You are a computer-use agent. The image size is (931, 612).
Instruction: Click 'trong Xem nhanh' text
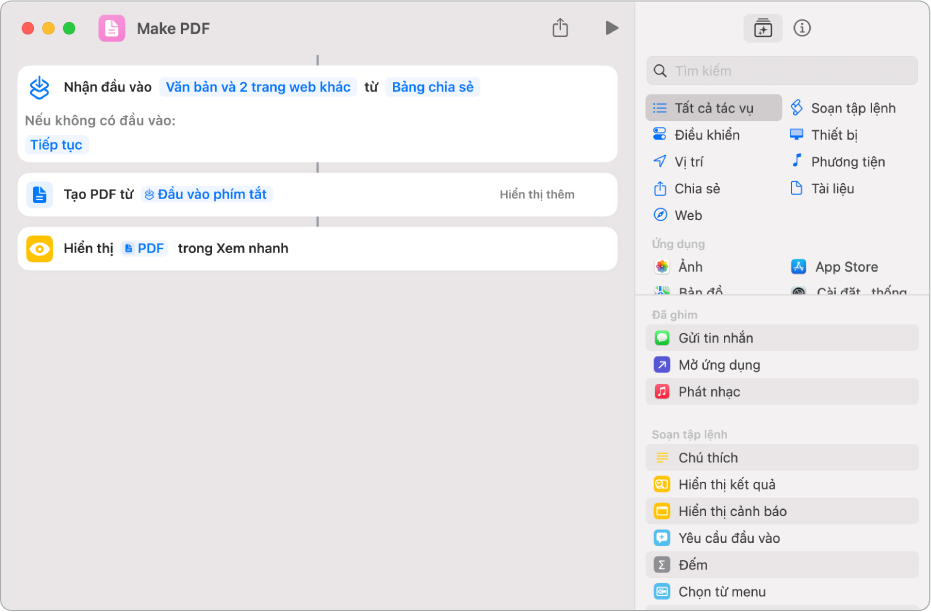coord(233,249)
